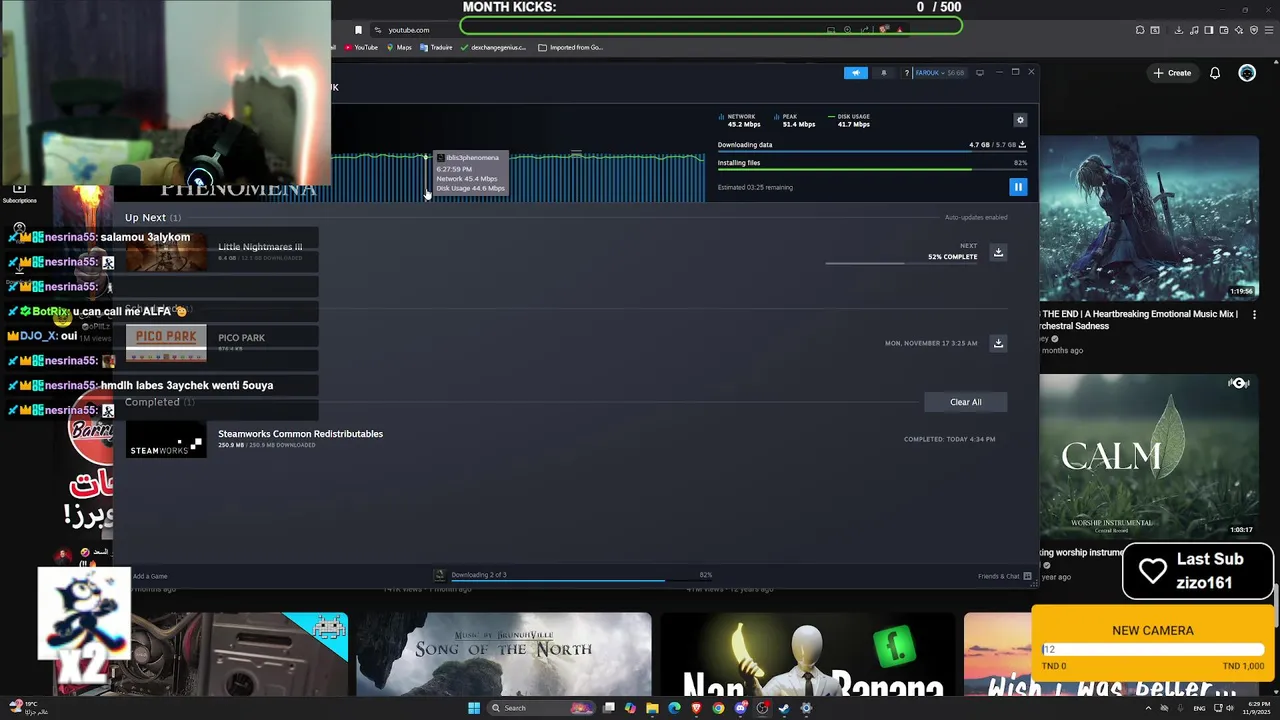The height and width of the screenshot is (720, 1280).
Task: Open YouTube account avatar menu
Action: click(1247, 73)
